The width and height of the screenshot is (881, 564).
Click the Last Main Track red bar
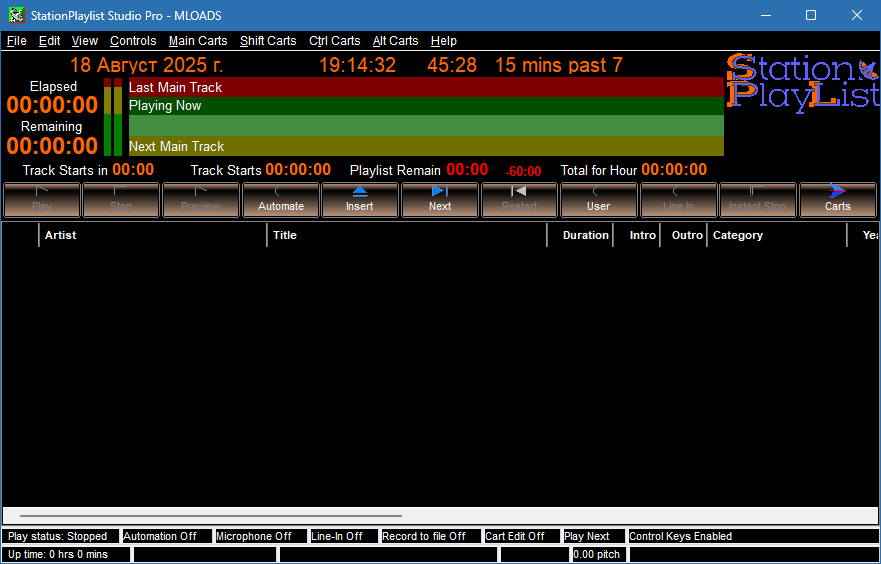pos(426,87)
